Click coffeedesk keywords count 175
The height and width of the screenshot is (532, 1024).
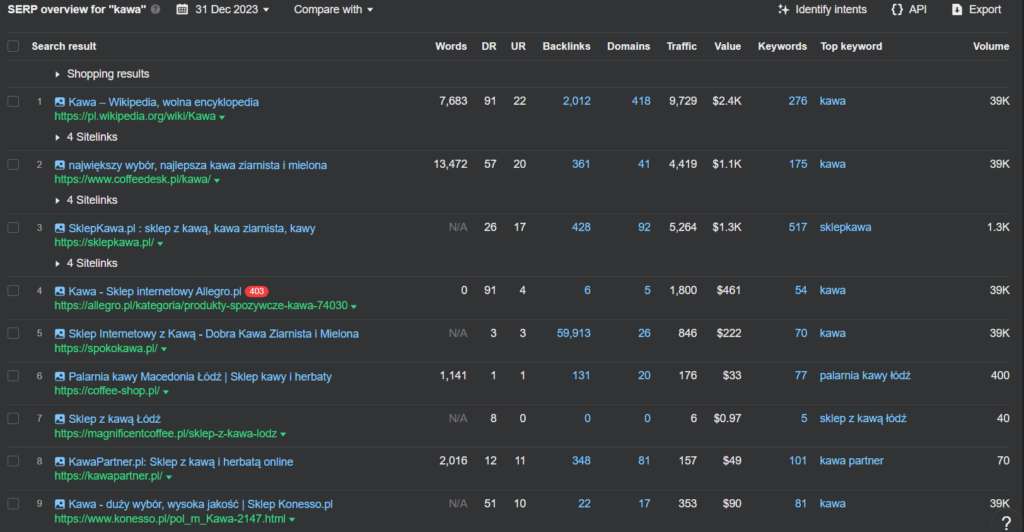pos(797,164)
